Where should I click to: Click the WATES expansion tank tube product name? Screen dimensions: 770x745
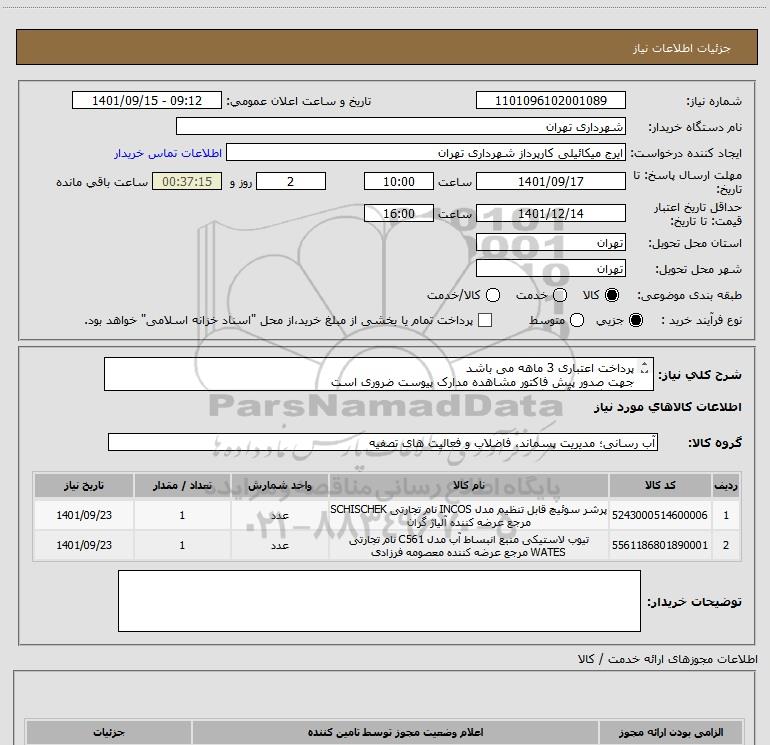[468, 546]
